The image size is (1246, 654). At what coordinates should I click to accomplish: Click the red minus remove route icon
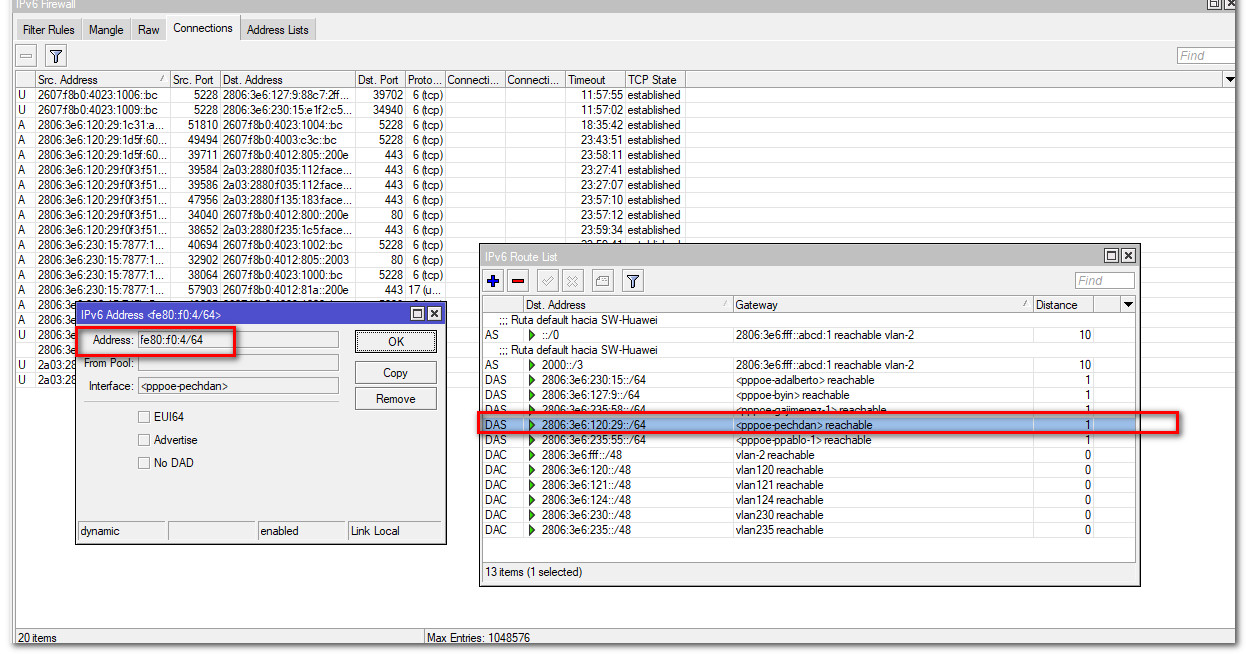pos(517,281)
